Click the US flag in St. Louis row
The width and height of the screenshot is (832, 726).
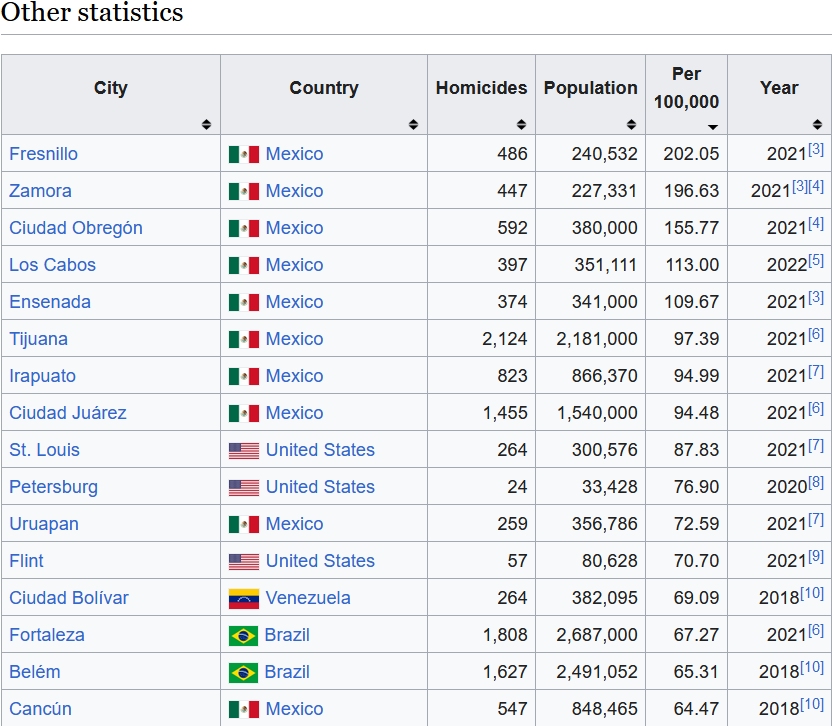click(244, 451)
